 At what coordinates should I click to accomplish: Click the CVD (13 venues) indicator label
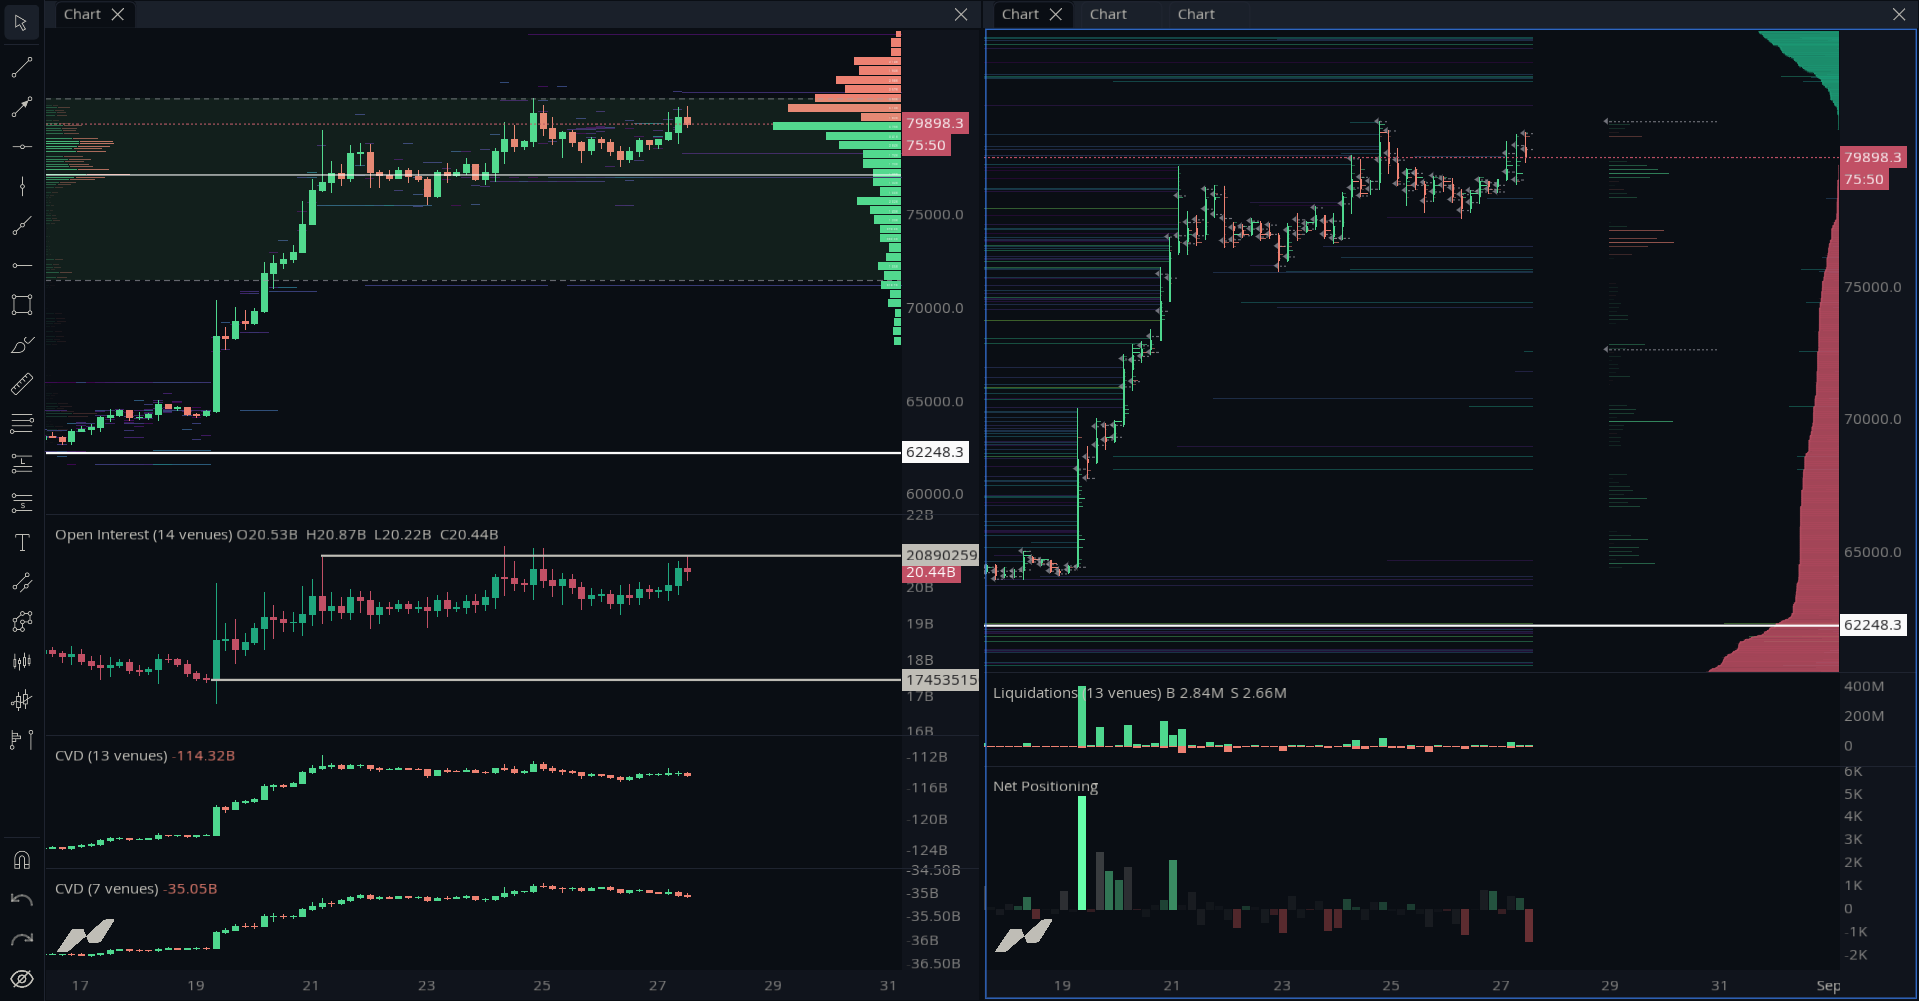[111, 756]
